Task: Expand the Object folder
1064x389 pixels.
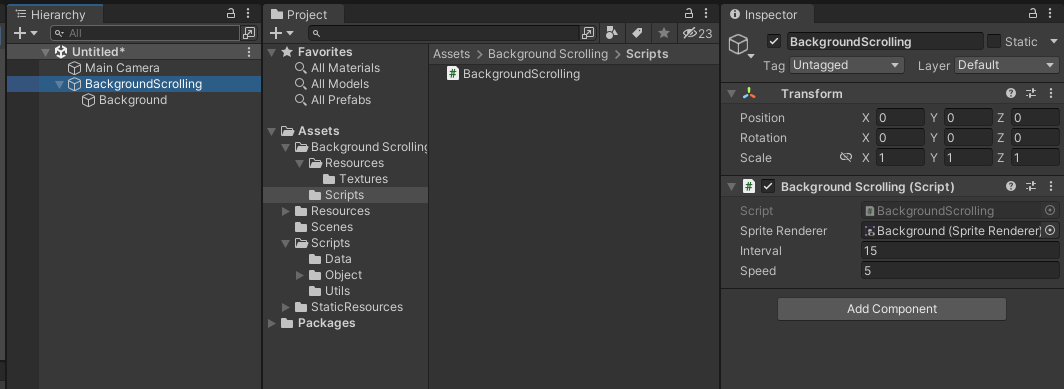Action: 299,275
